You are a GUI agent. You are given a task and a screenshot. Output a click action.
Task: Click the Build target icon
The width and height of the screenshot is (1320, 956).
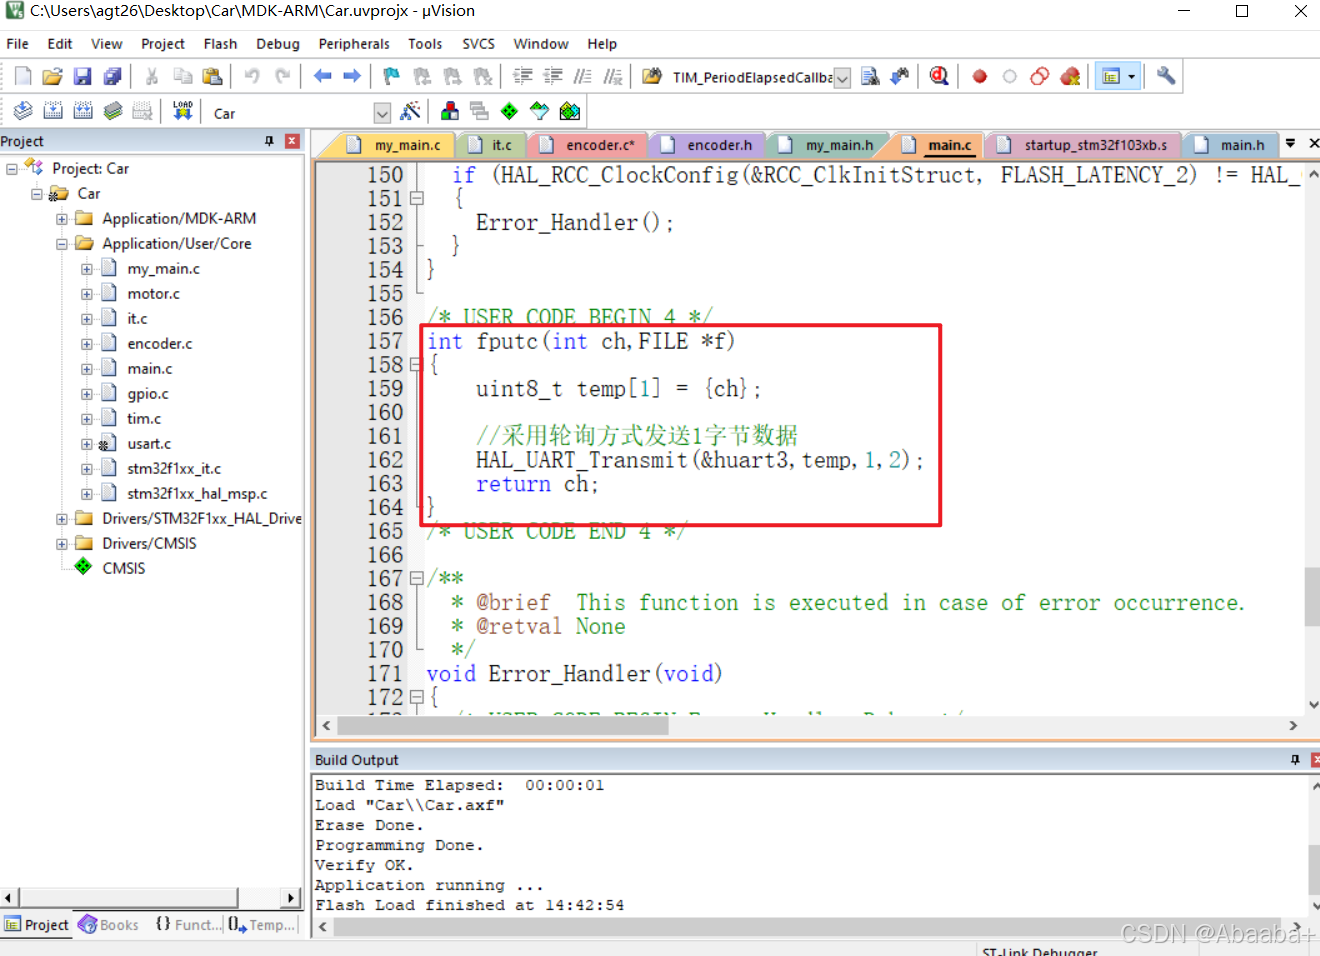pos(53,111)
